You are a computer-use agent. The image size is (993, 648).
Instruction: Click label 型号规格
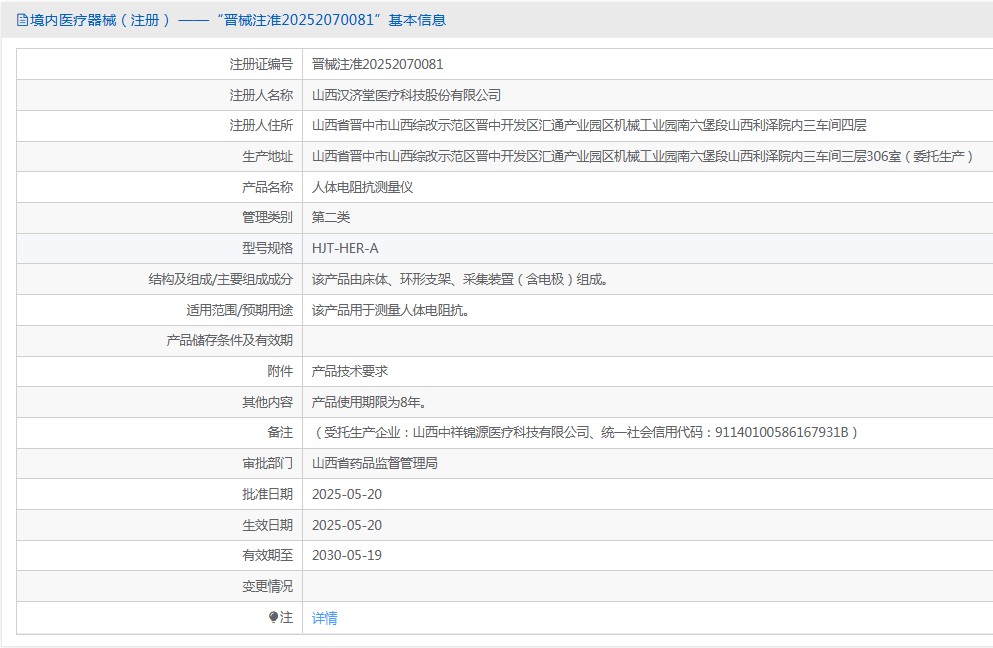[x=267, y=248]
